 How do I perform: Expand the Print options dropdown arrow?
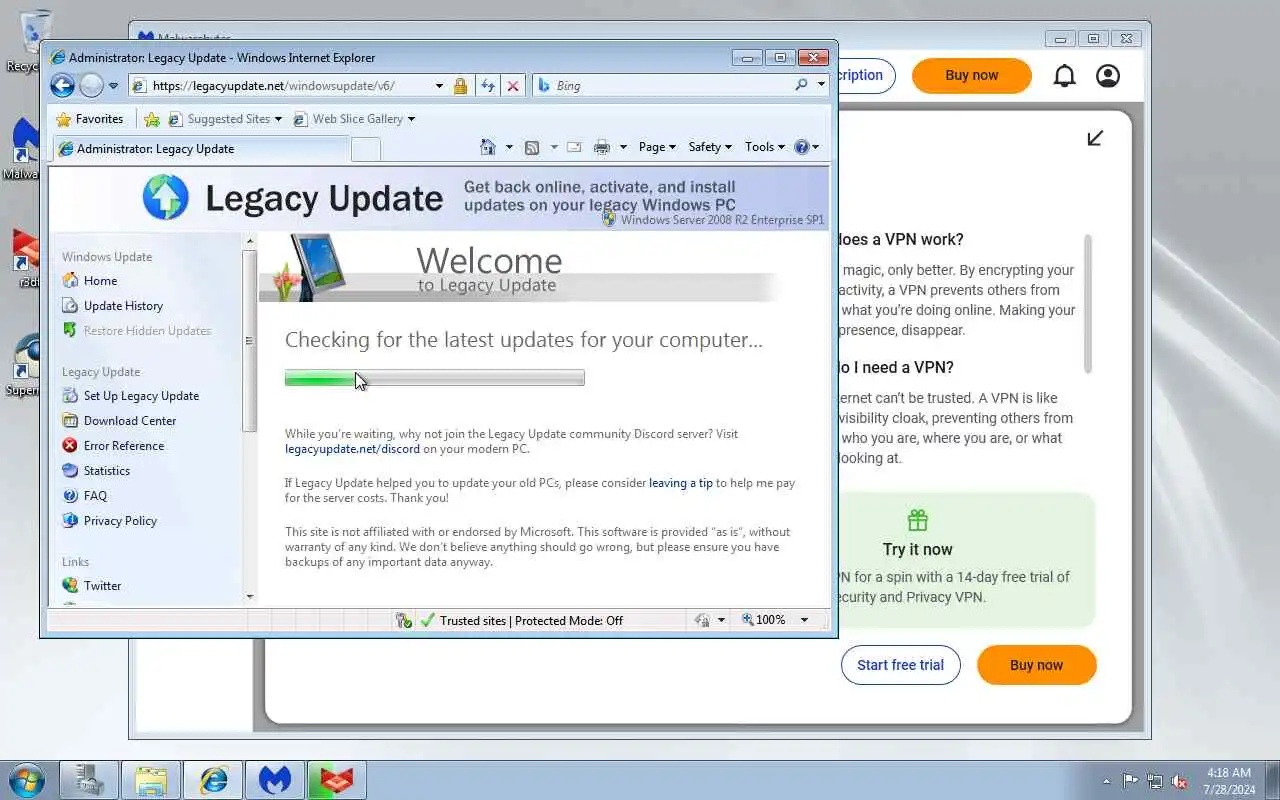622,147
